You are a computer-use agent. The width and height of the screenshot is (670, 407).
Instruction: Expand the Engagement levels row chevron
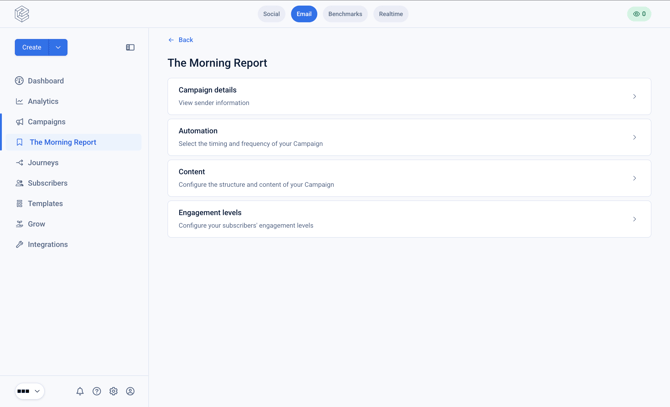635,219
